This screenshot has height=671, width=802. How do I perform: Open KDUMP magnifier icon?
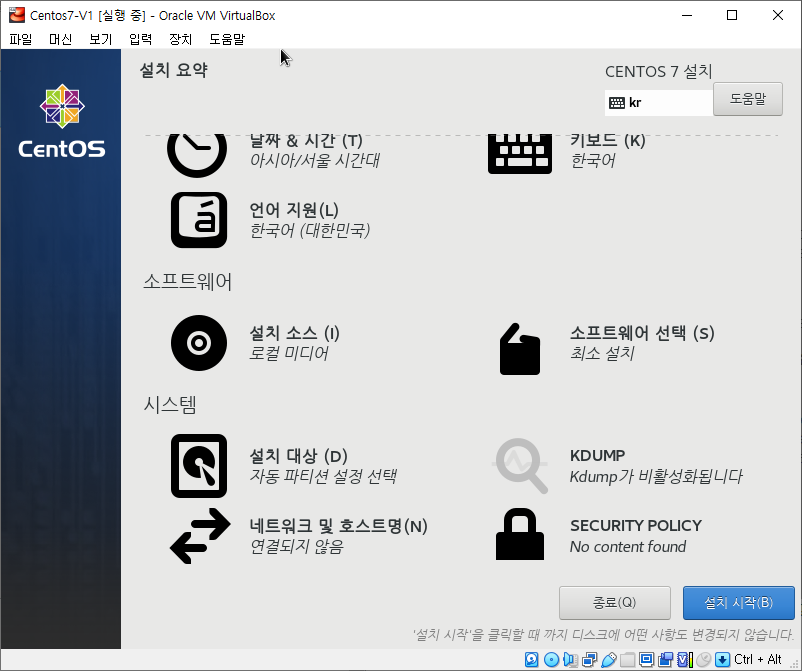pos(521,466)
